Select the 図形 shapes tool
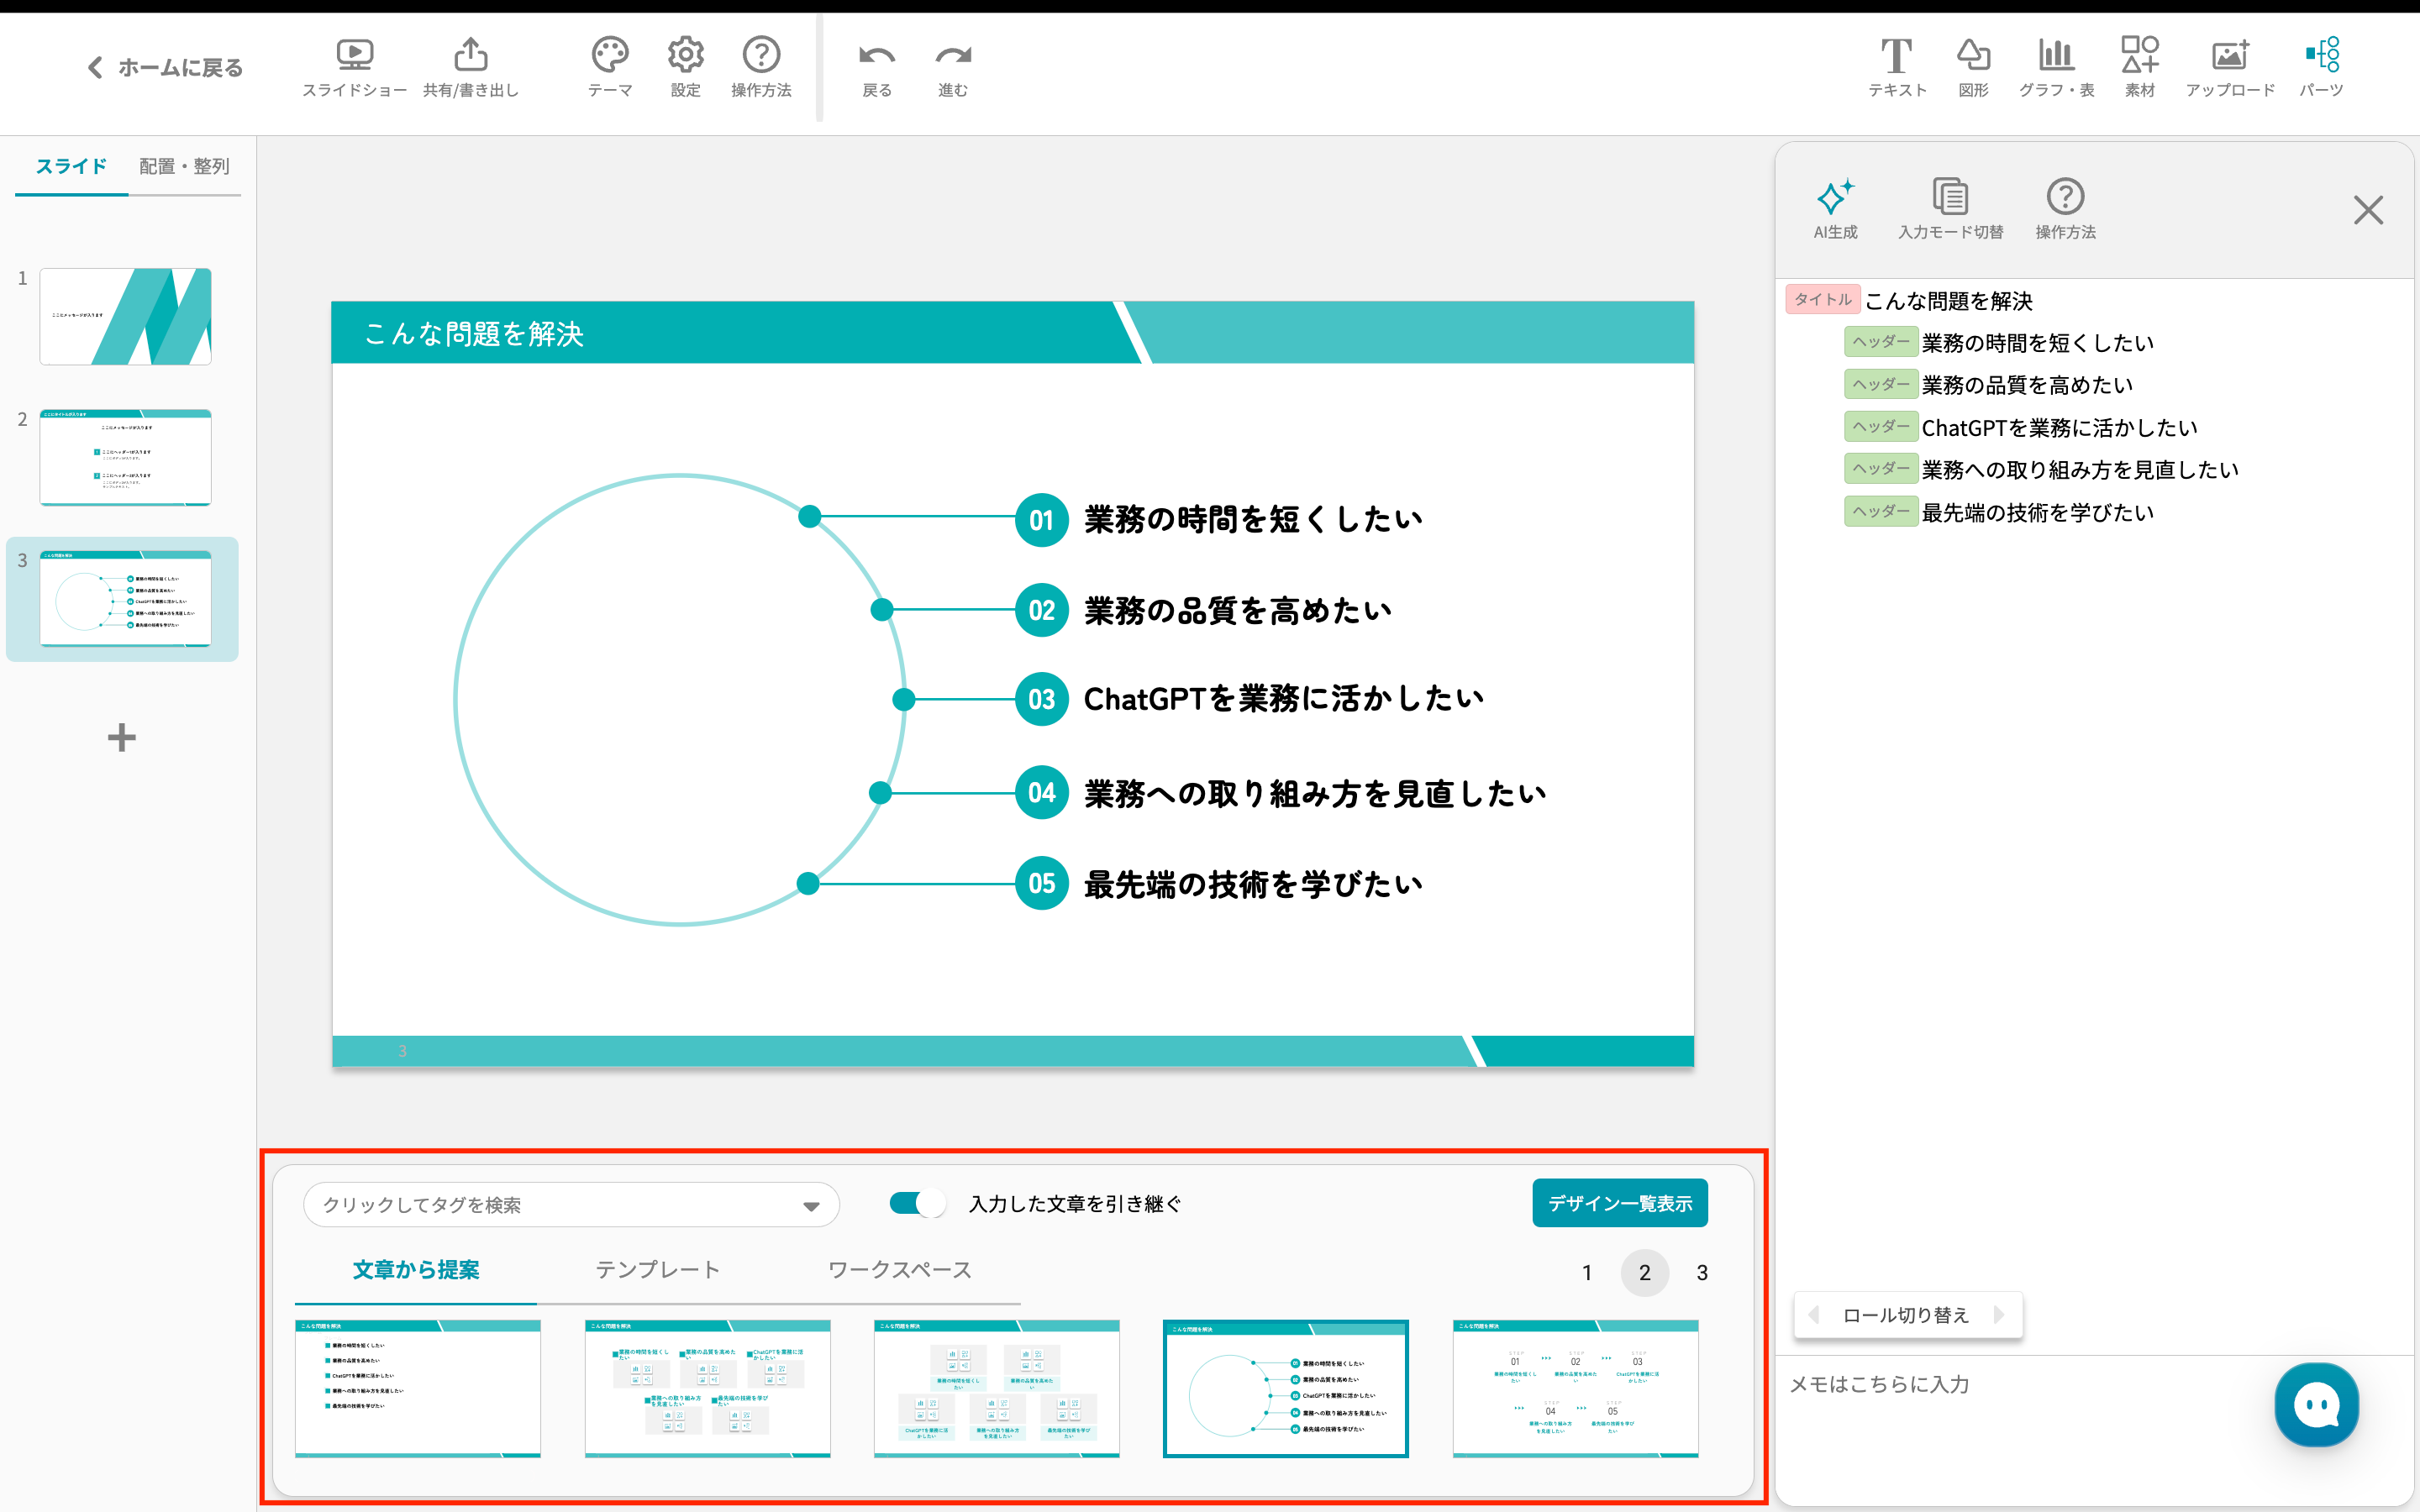This screenshot has width=2420, height=1512. pyautogui.click(x=1973, y=56)
